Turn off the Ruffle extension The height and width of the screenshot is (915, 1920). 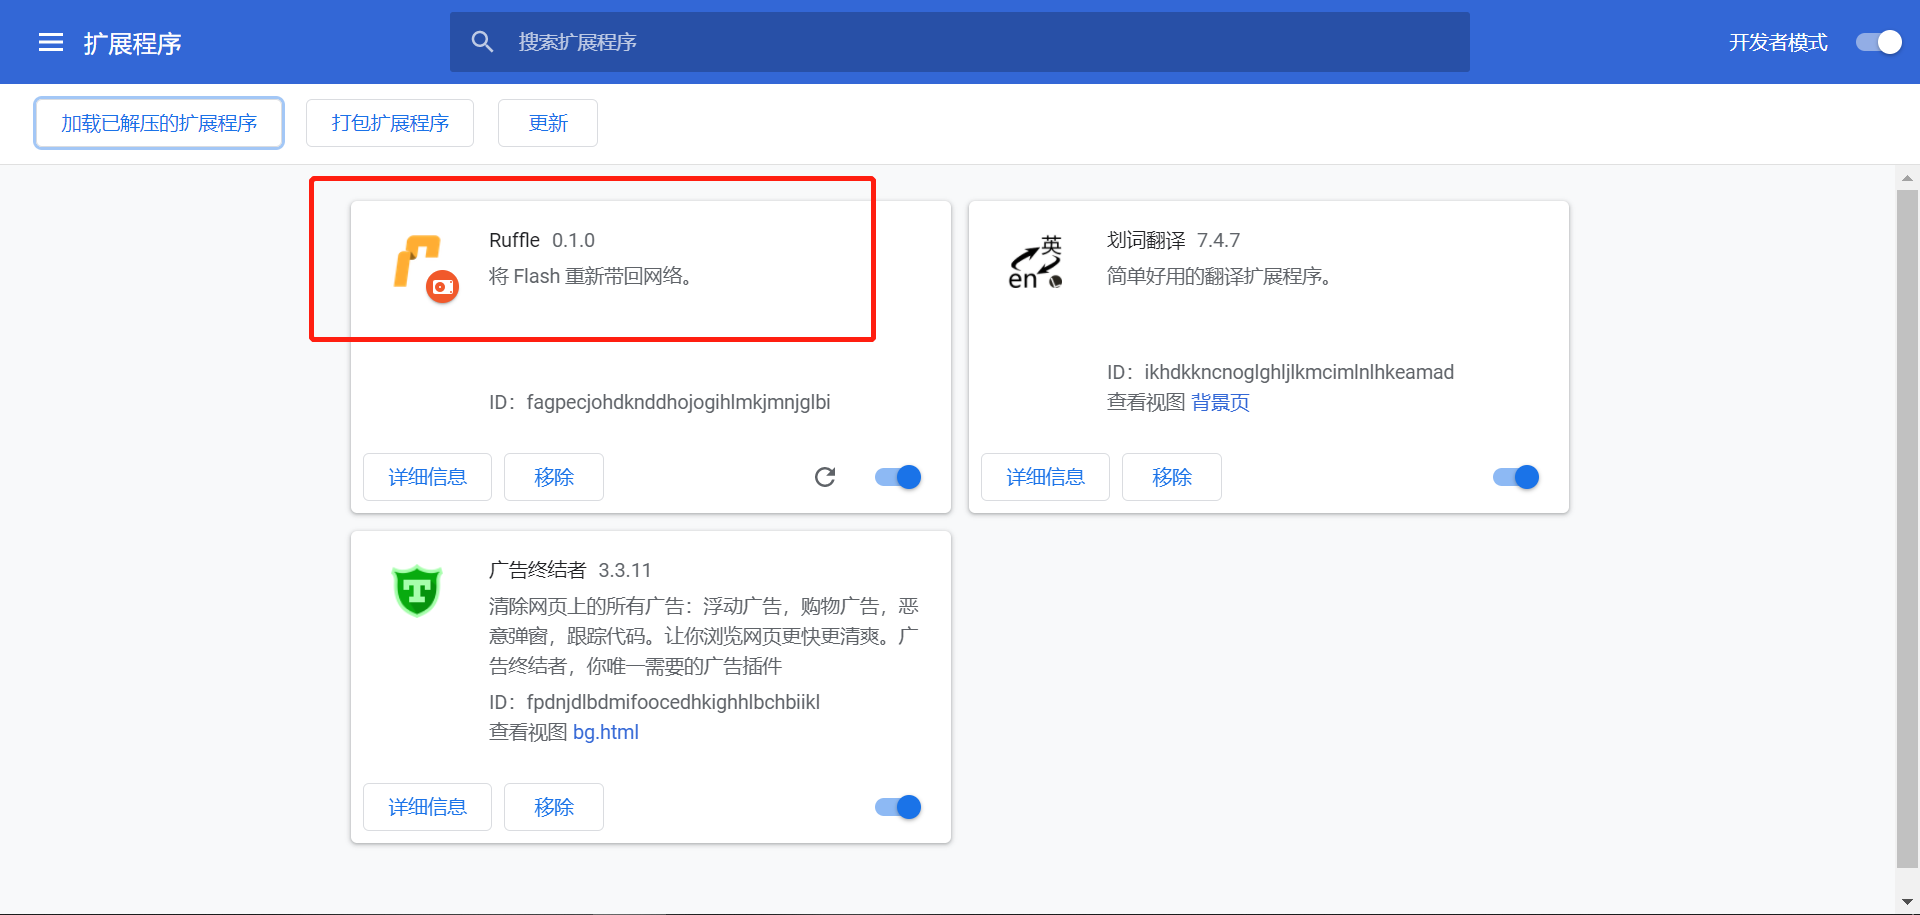pos(896,477)
